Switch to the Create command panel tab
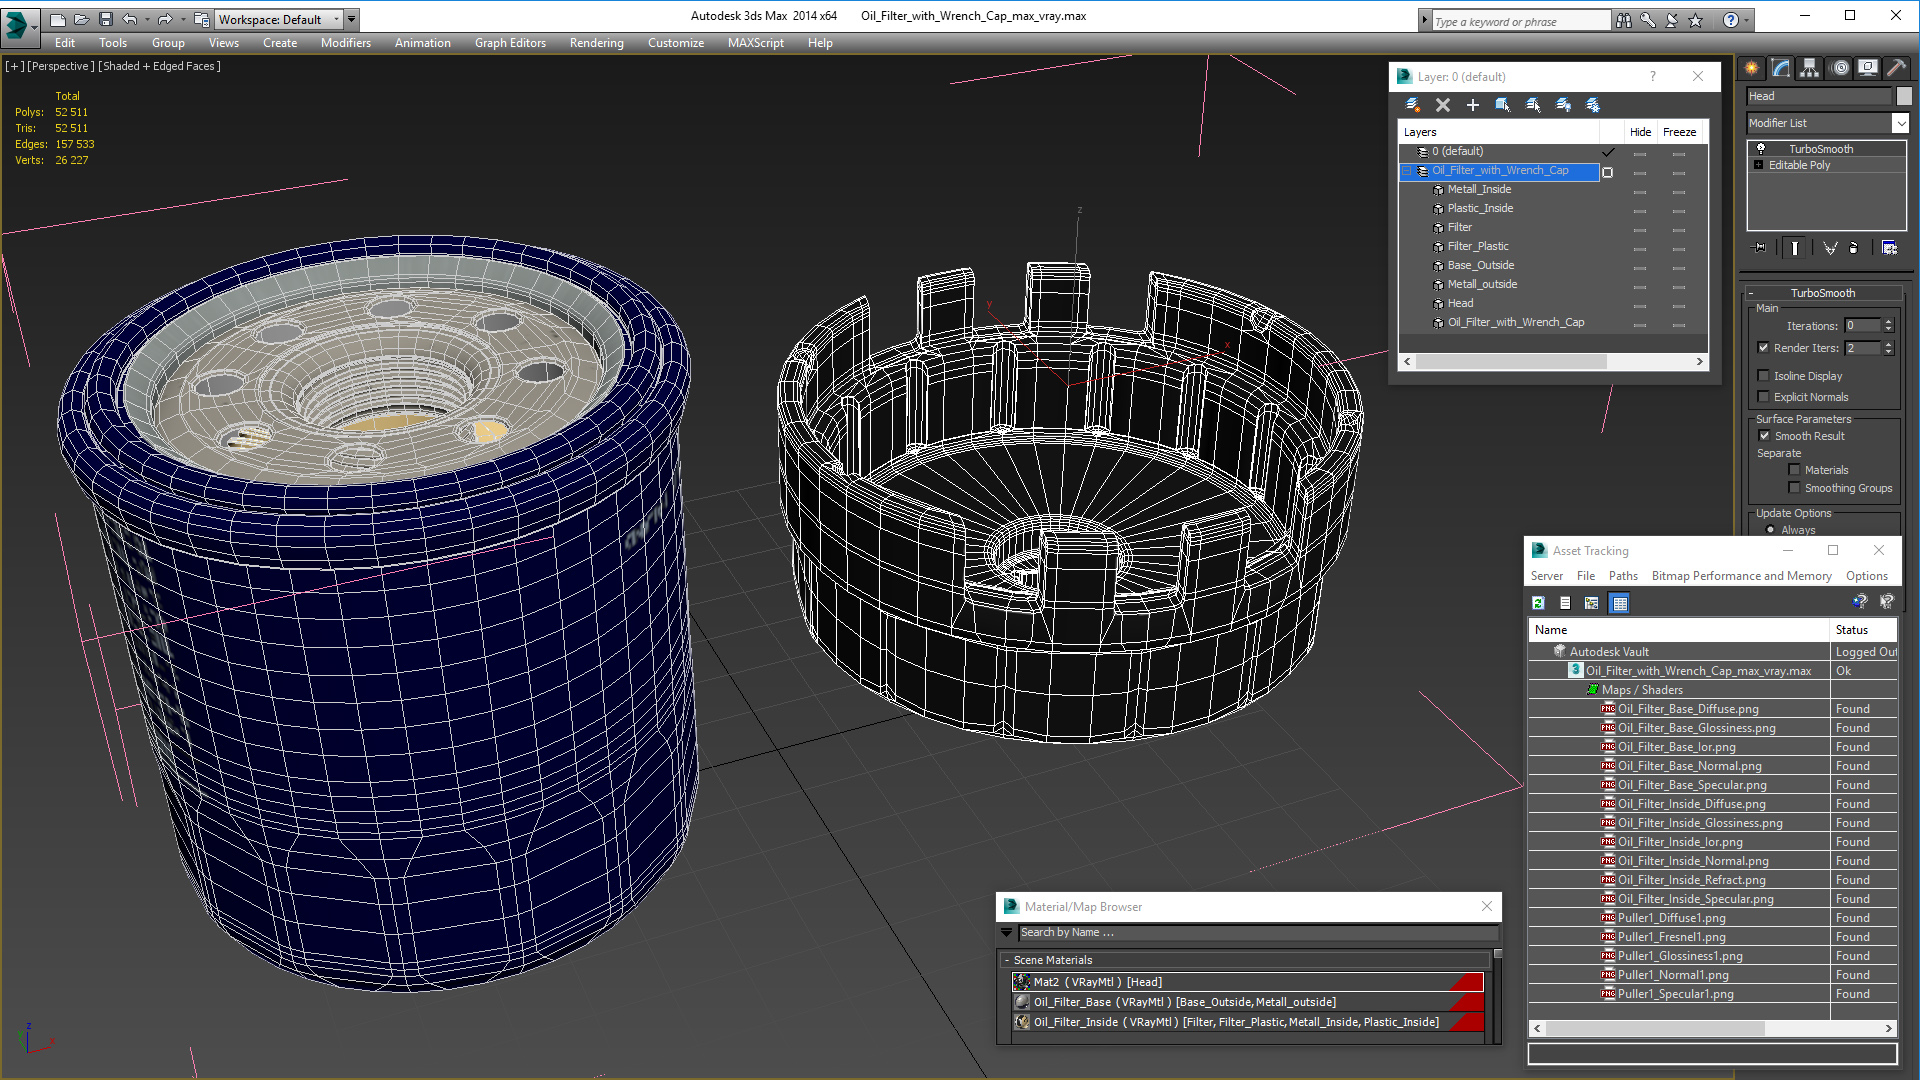The width and height of the screenshot is (1920, 1080). [x=1752, y=68]
